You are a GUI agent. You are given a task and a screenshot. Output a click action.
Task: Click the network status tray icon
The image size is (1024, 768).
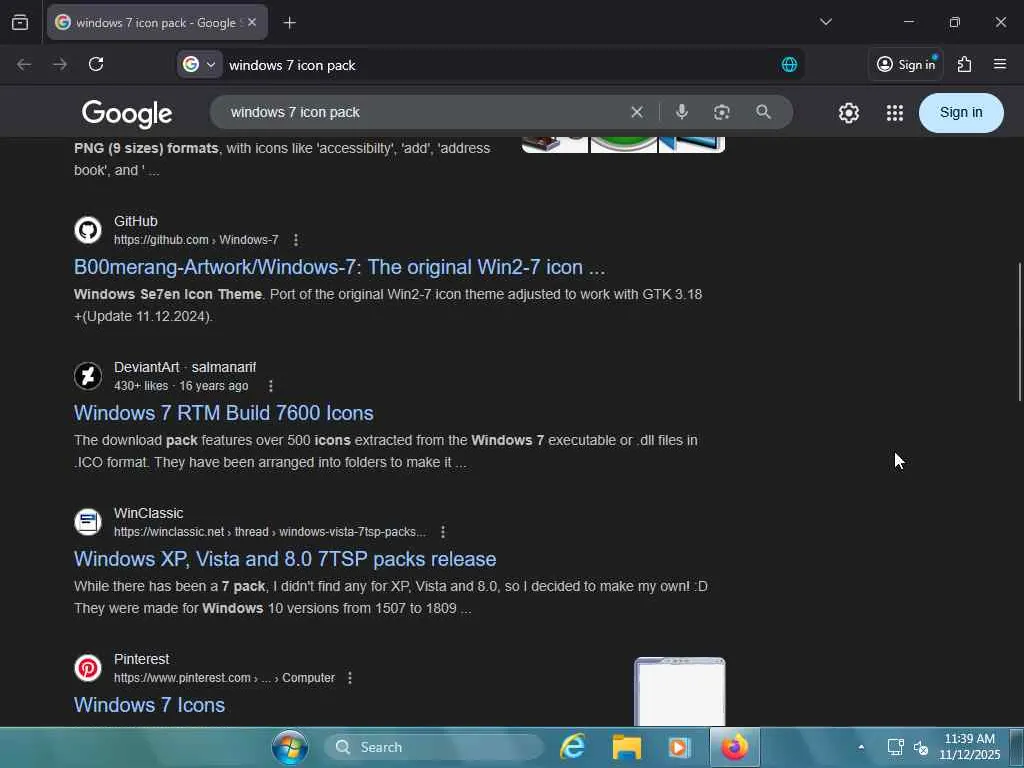895,747
